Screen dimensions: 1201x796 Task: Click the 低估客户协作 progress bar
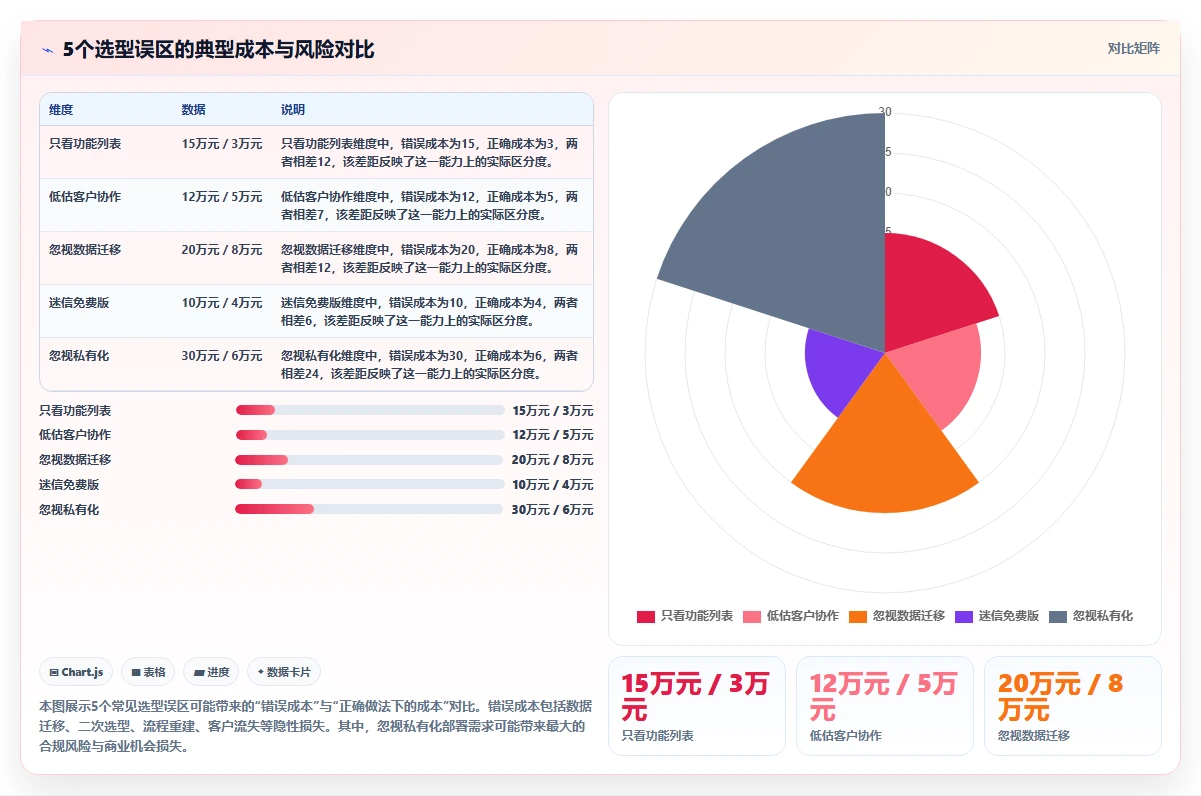coord(370,435)
